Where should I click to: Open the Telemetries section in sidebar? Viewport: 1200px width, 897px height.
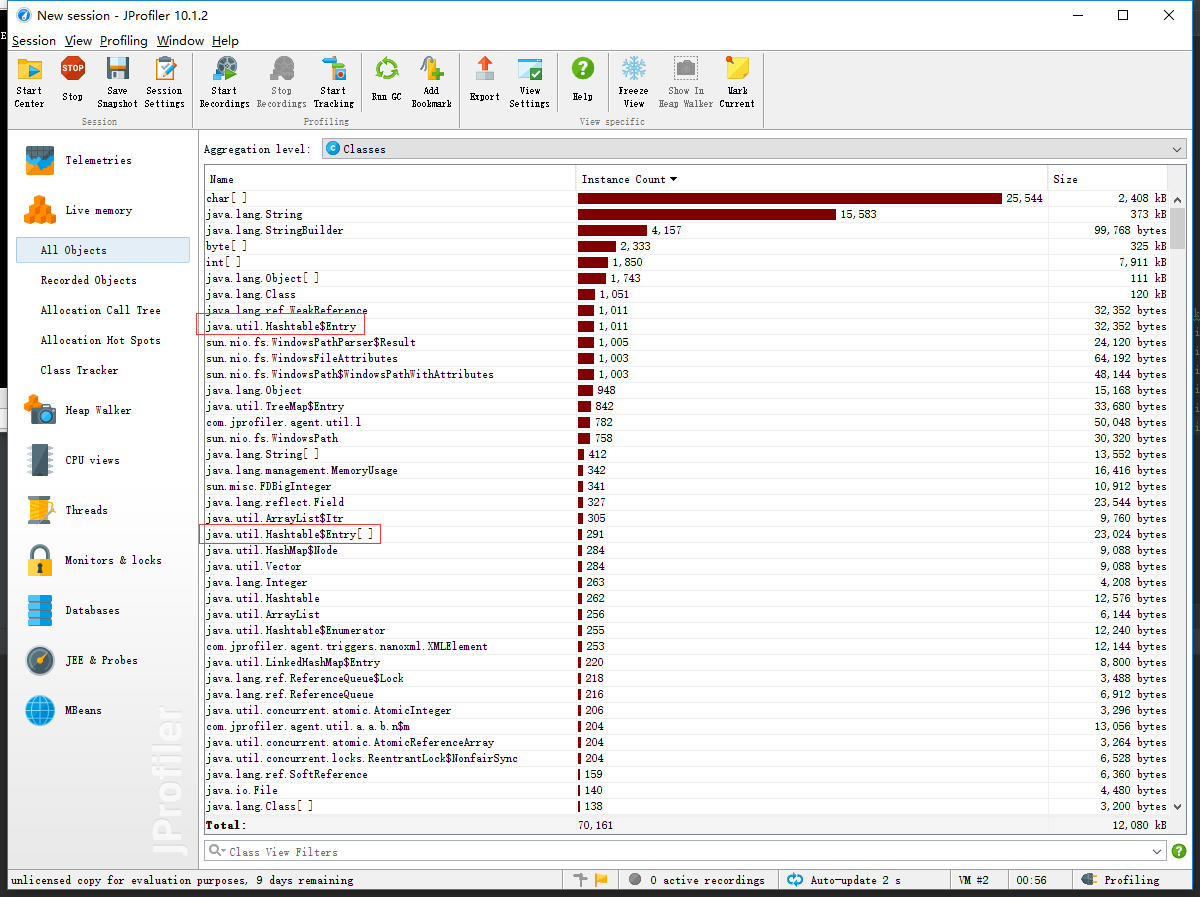click(x=98, y=160)
